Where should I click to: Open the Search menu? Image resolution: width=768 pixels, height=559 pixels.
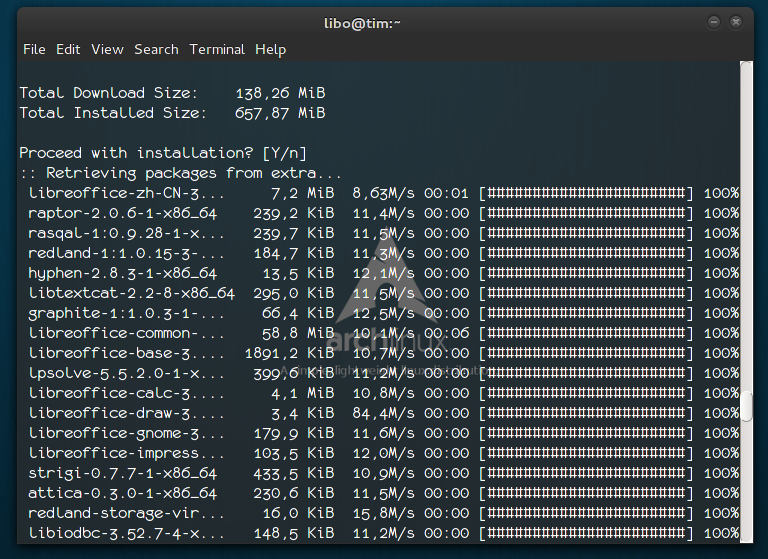[x=156, y=49]
